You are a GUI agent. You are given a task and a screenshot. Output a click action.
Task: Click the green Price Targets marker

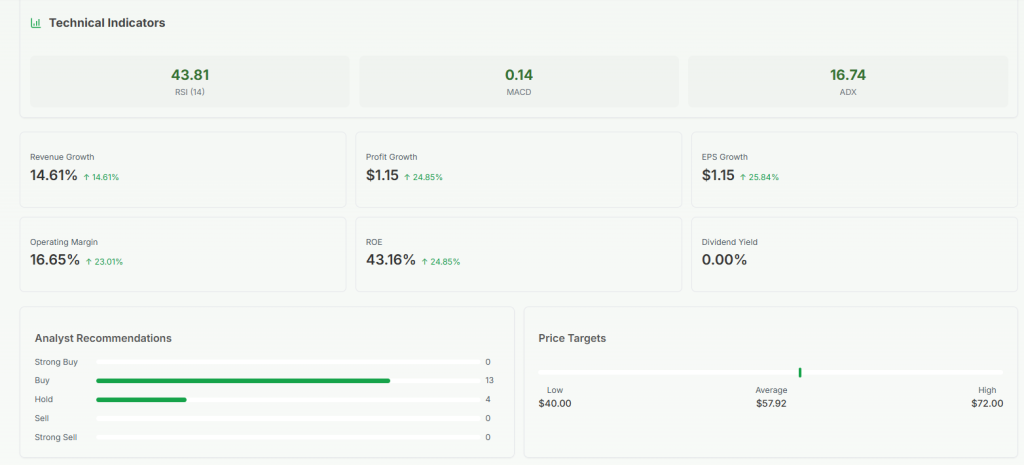[800, 372]
